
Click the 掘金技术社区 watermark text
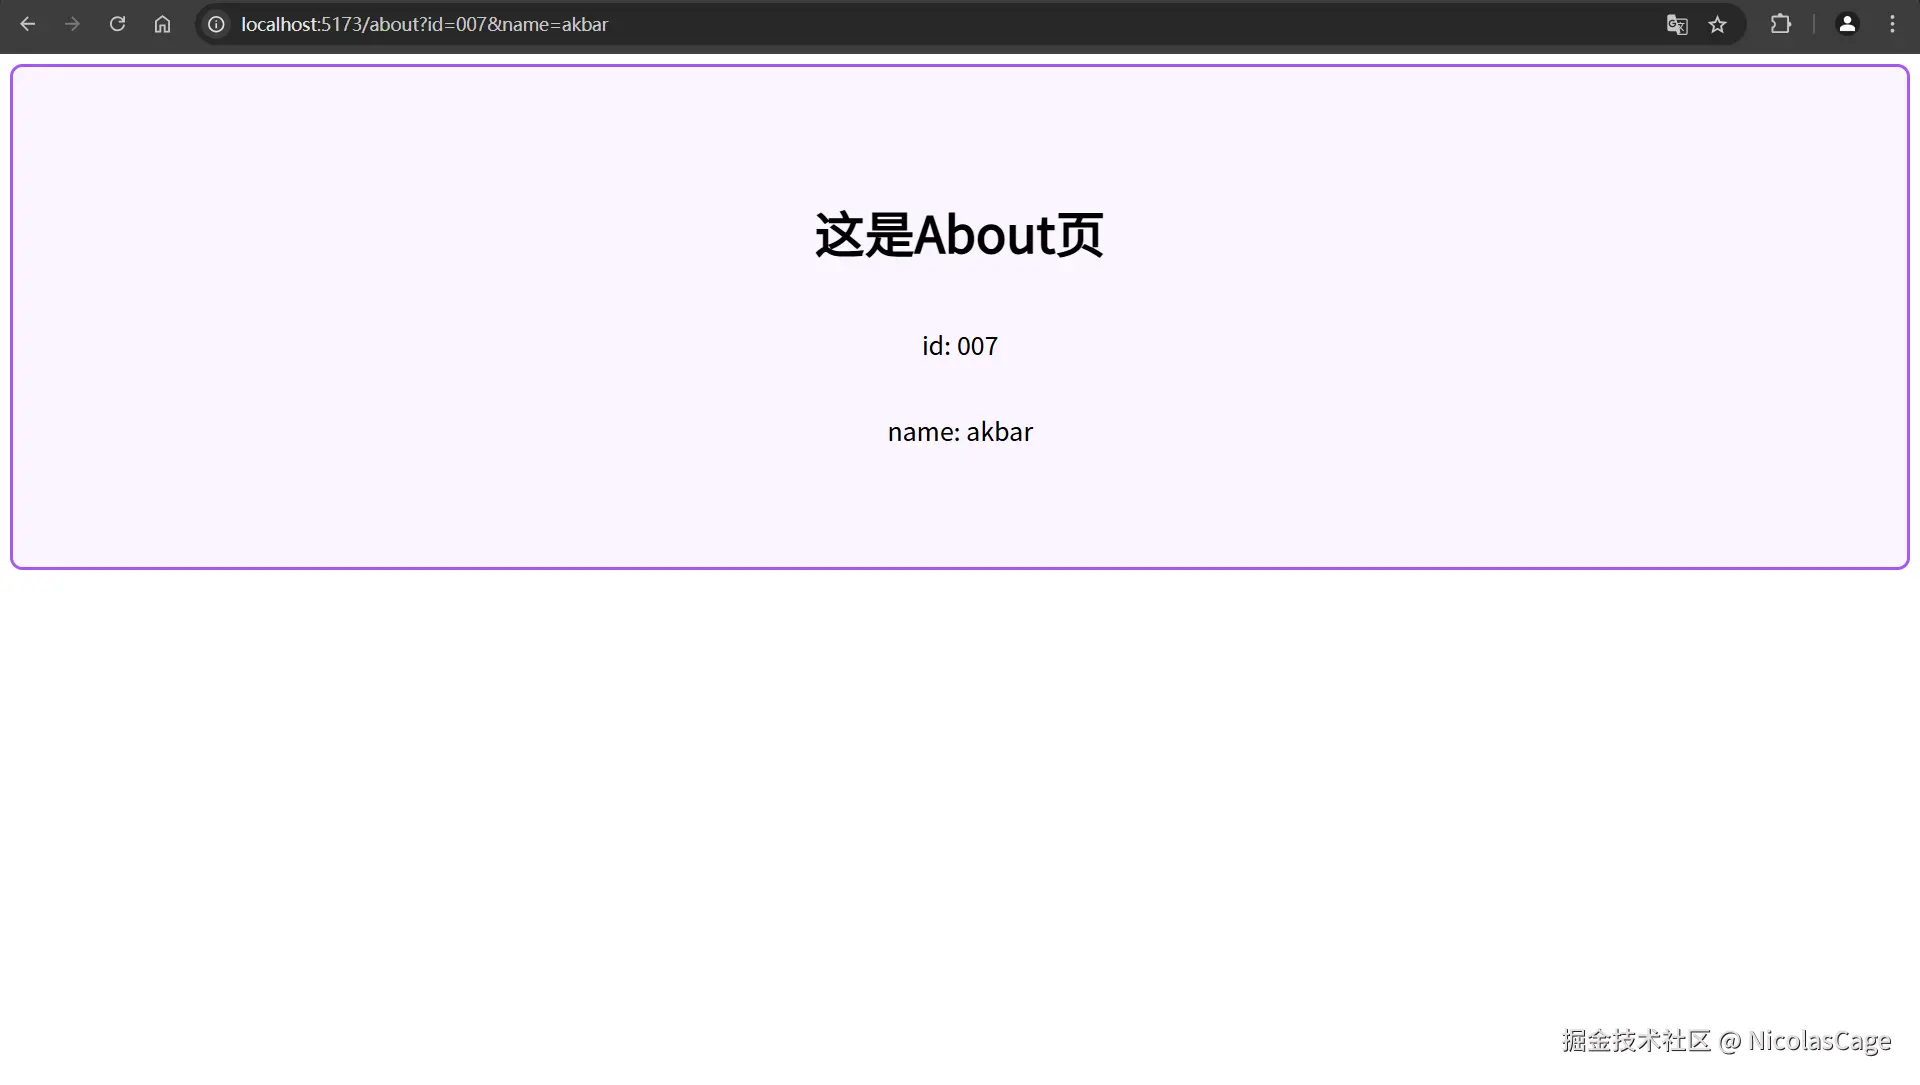click(1636, 1041)
